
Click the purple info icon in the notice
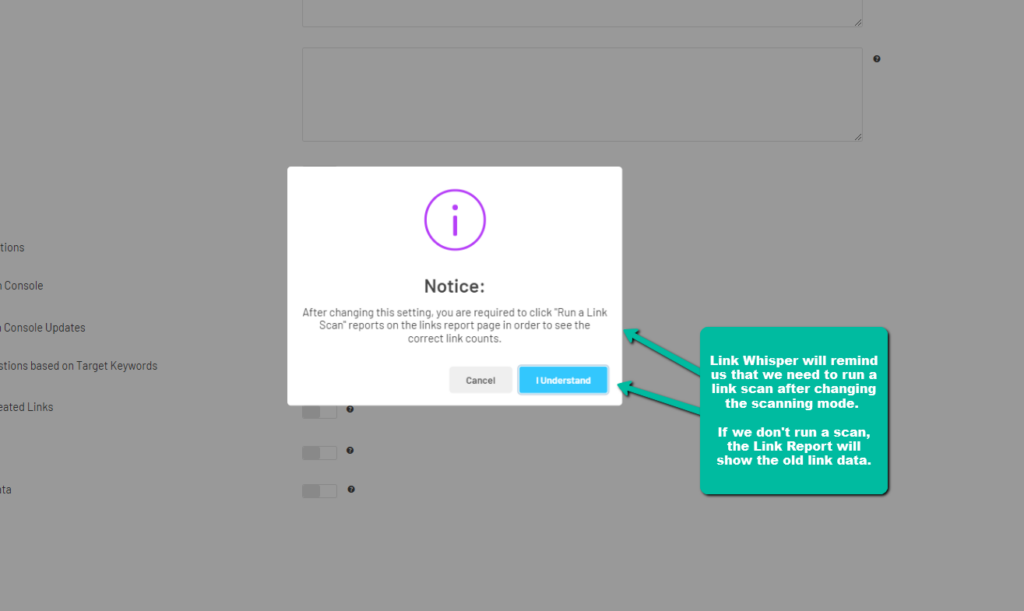click(454, 219)
